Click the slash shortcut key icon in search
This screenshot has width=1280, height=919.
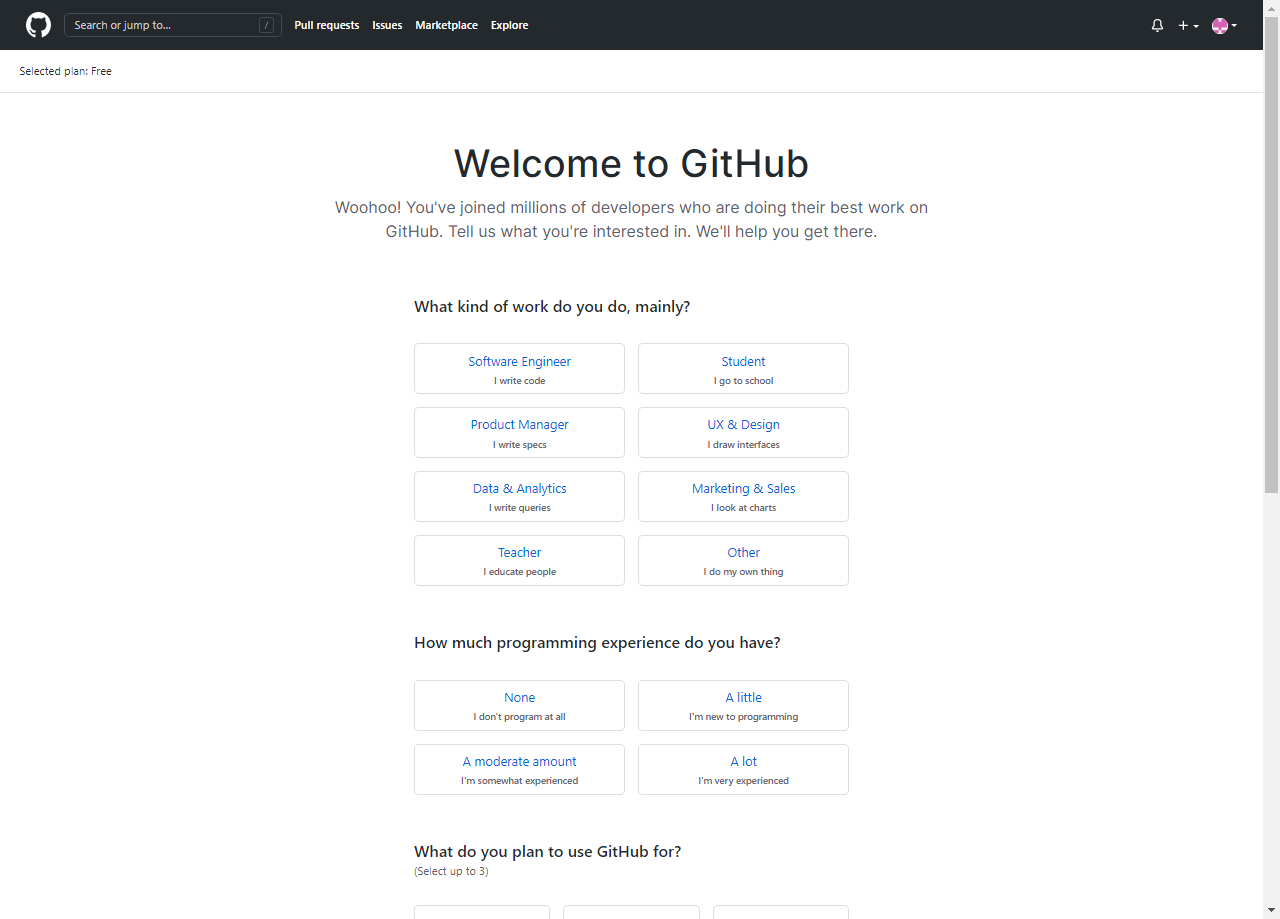(x=266, y=25)
